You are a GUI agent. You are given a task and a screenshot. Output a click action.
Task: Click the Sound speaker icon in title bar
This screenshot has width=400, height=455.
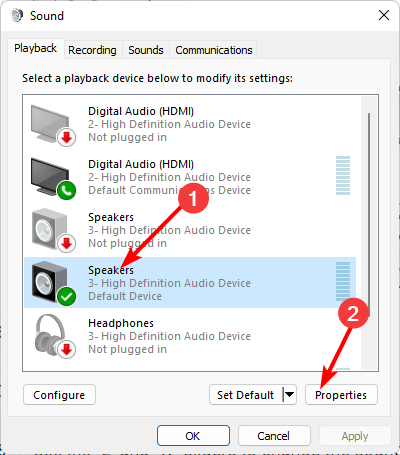[17, 15]
